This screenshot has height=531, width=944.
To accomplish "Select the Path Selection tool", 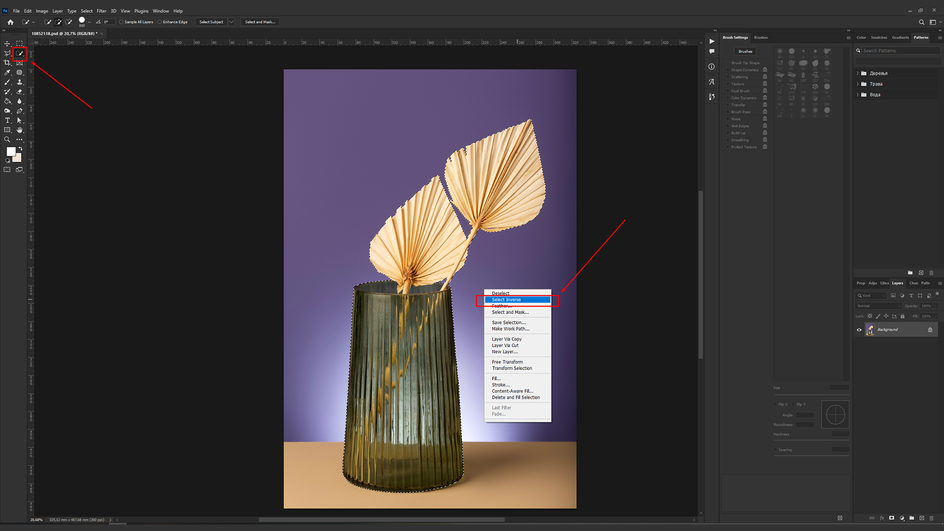I will click(x=19, y=120).
